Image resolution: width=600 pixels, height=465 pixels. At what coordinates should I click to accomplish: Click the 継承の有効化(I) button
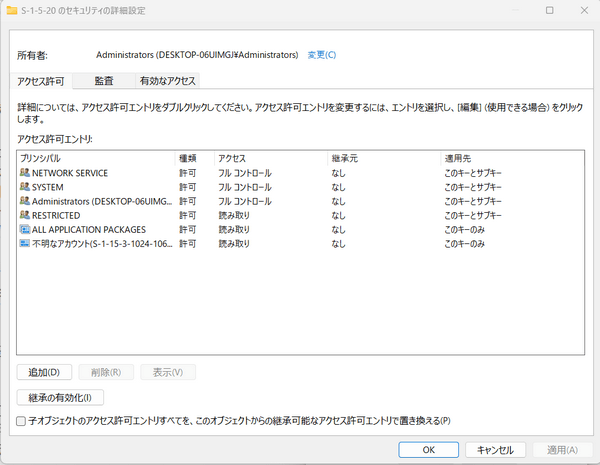pyautogui.click(x=60, y=398)
